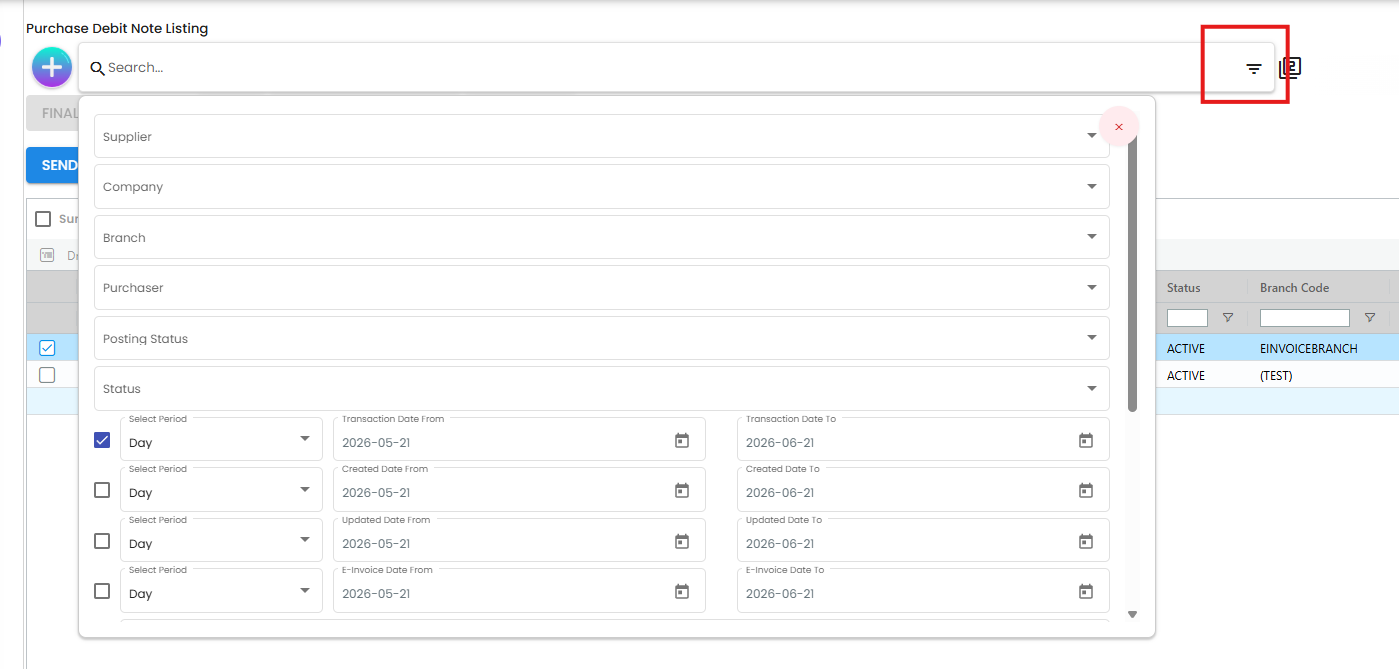The height and width of the screenshot is (669, 1399).
Task: Click the grey FINAL button
Action: pos(53,113)
